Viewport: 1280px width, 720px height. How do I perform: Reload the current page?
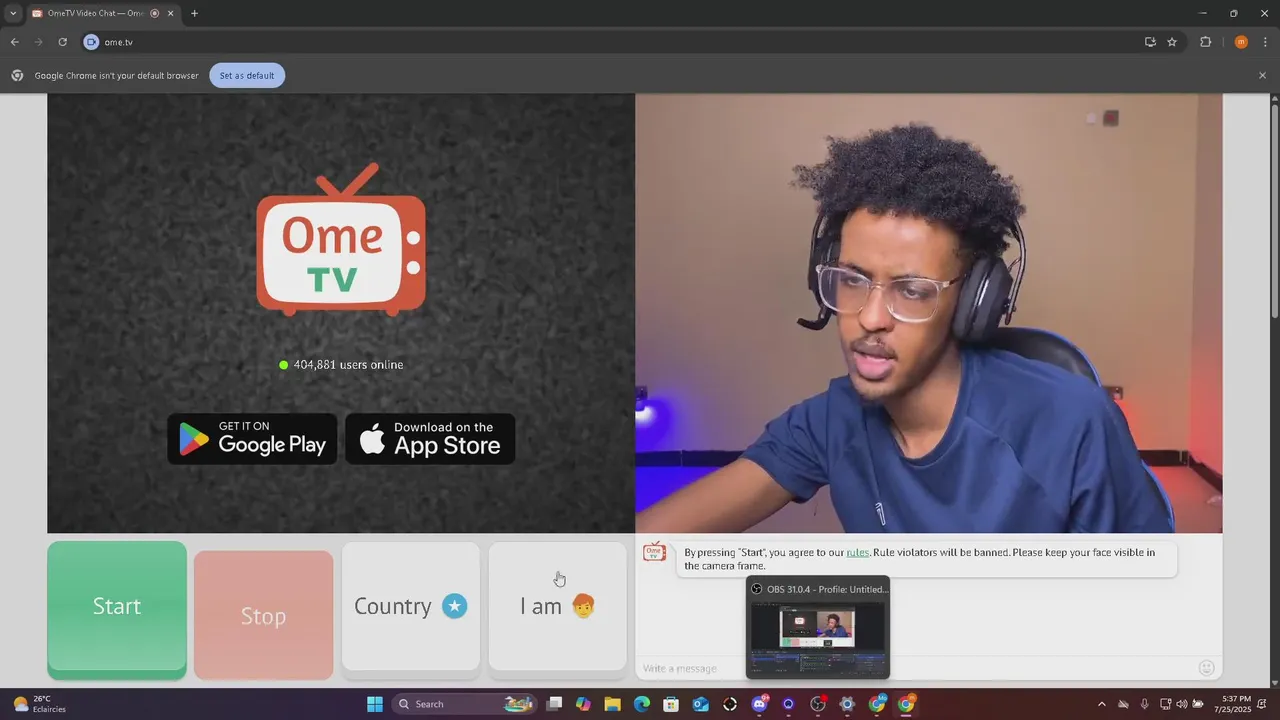pyautogui.click(x=62, y=42)
